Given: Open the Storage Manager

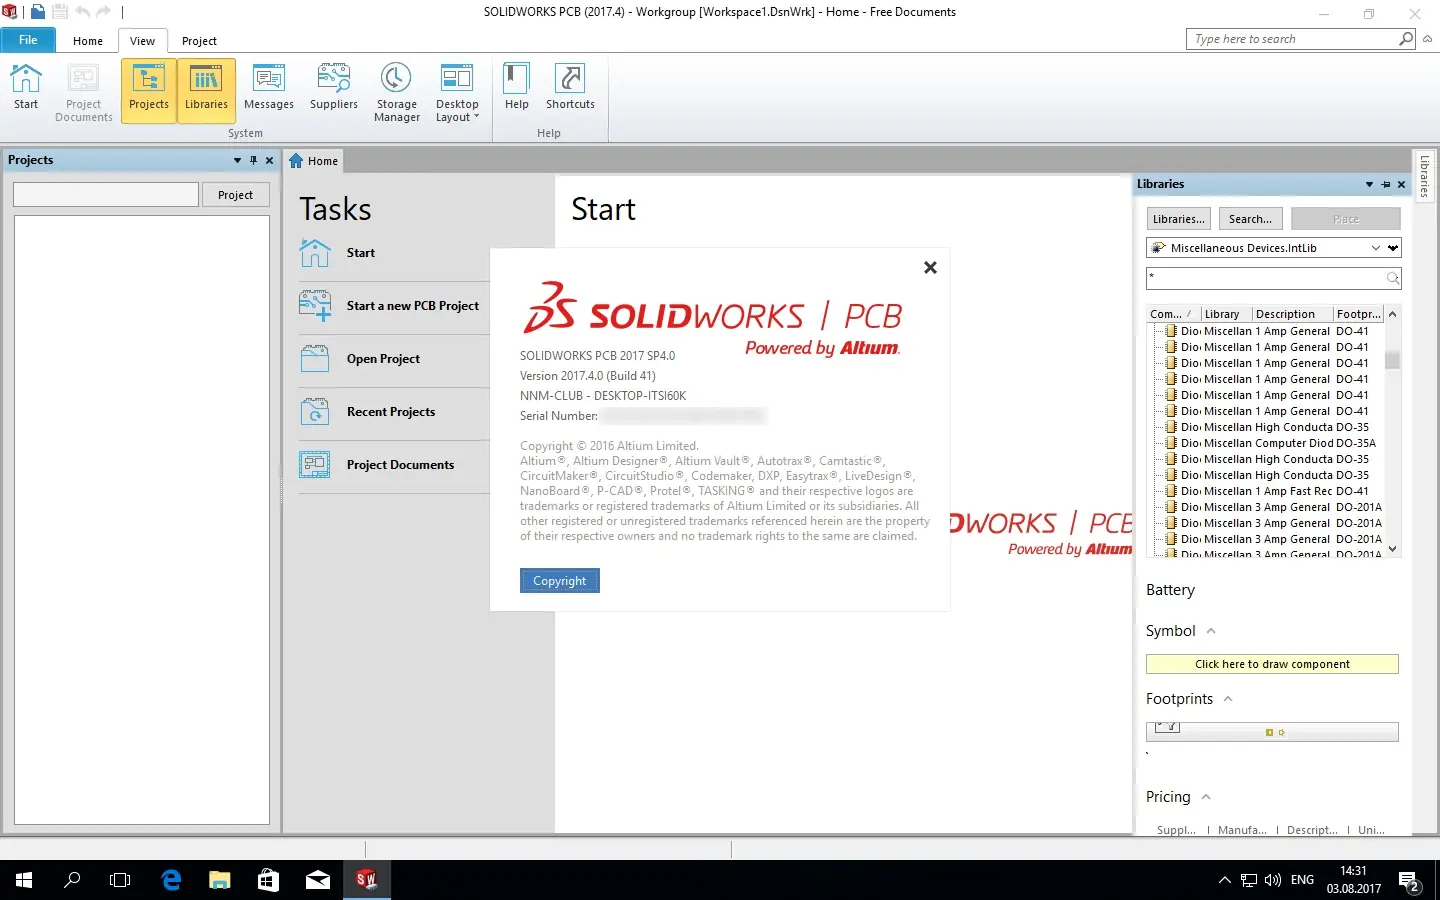Looking at the screenshot, I should (397, 92).
